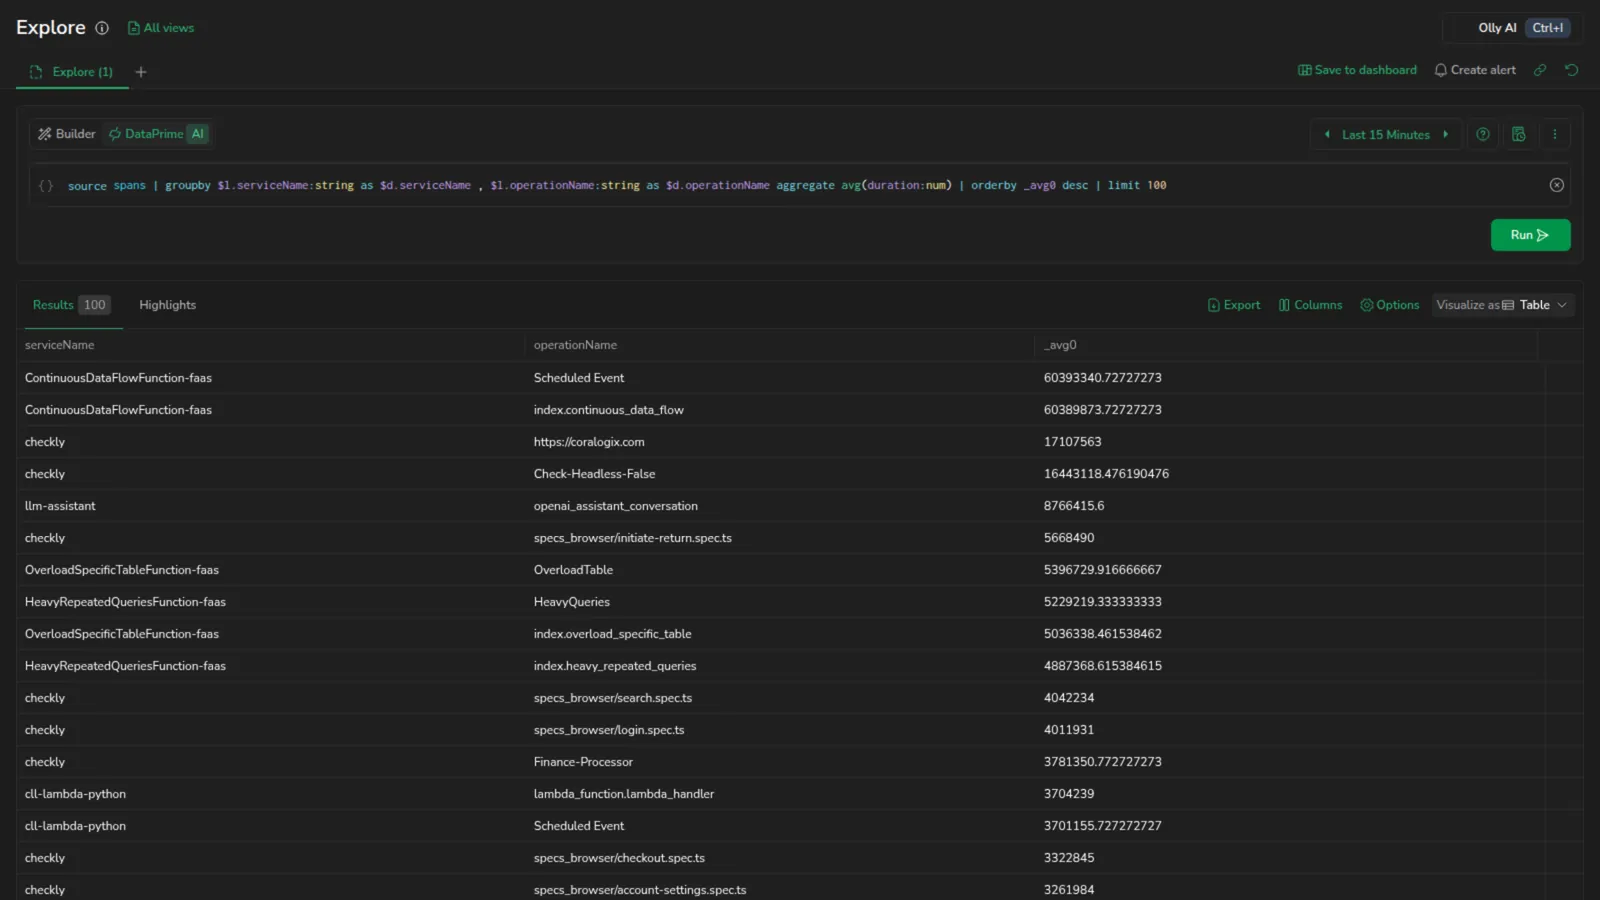The height and width of the screenshot is (900, 1600).
Task: Open All views link
Action: point(161,28)
